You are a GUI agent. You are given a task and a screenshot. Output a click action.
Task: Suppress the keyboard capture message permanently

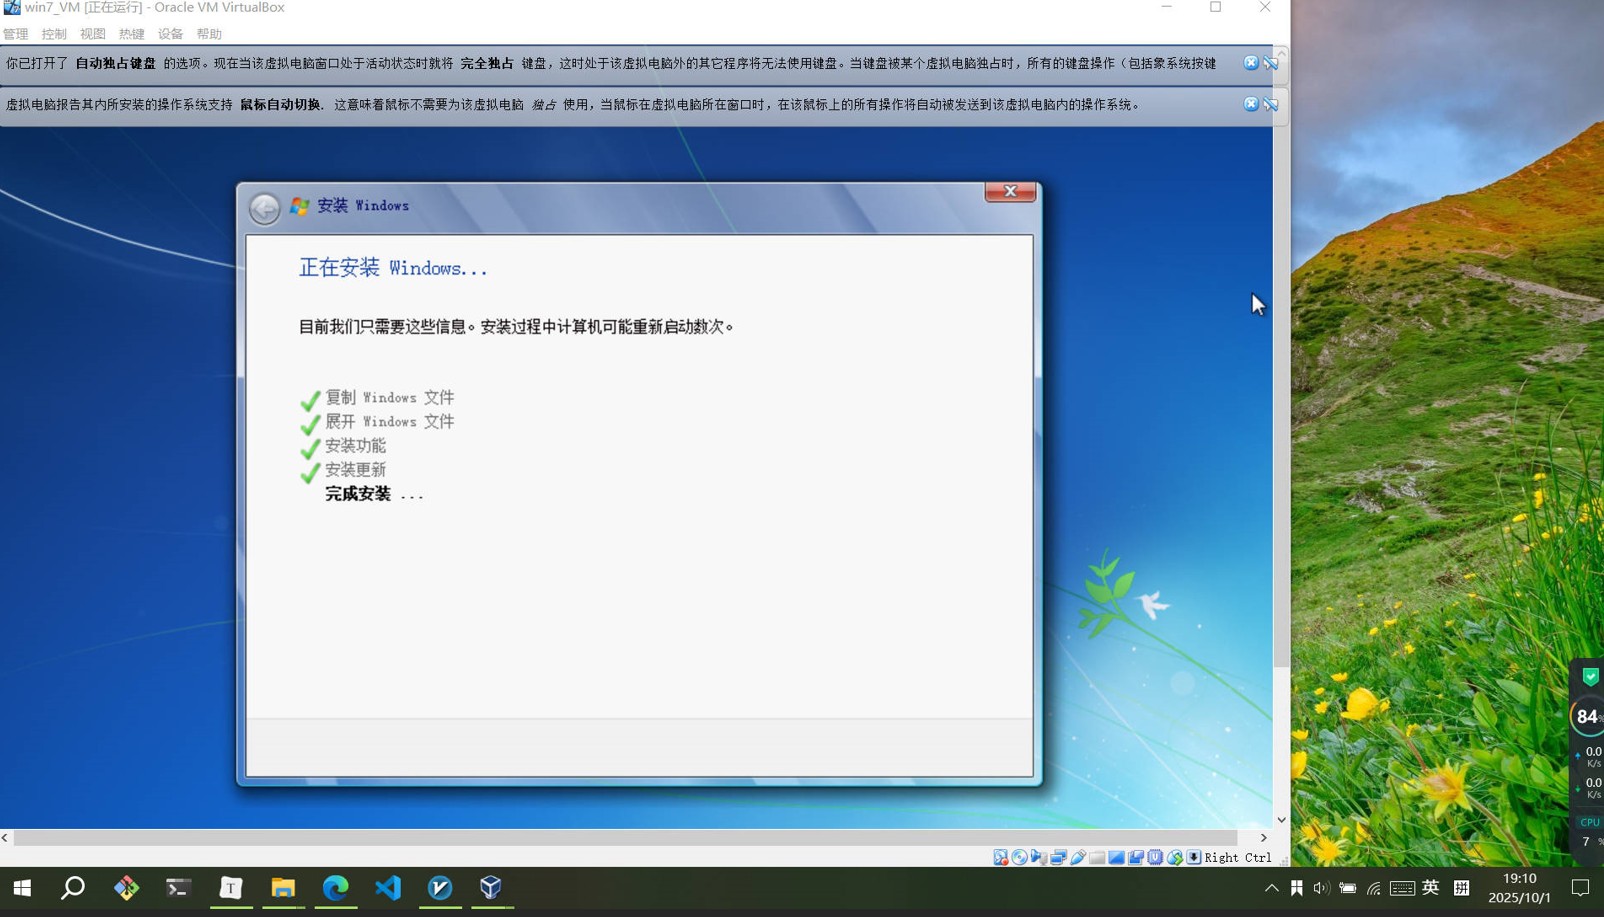tap(1270, 63)
